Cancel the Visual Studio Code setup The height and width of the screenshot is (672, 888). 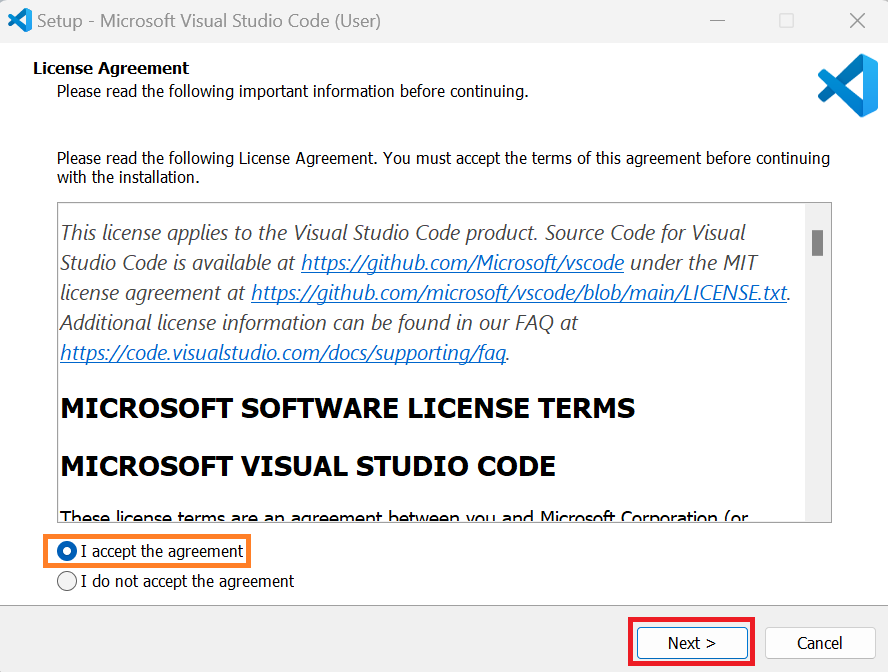coord(819,643)
